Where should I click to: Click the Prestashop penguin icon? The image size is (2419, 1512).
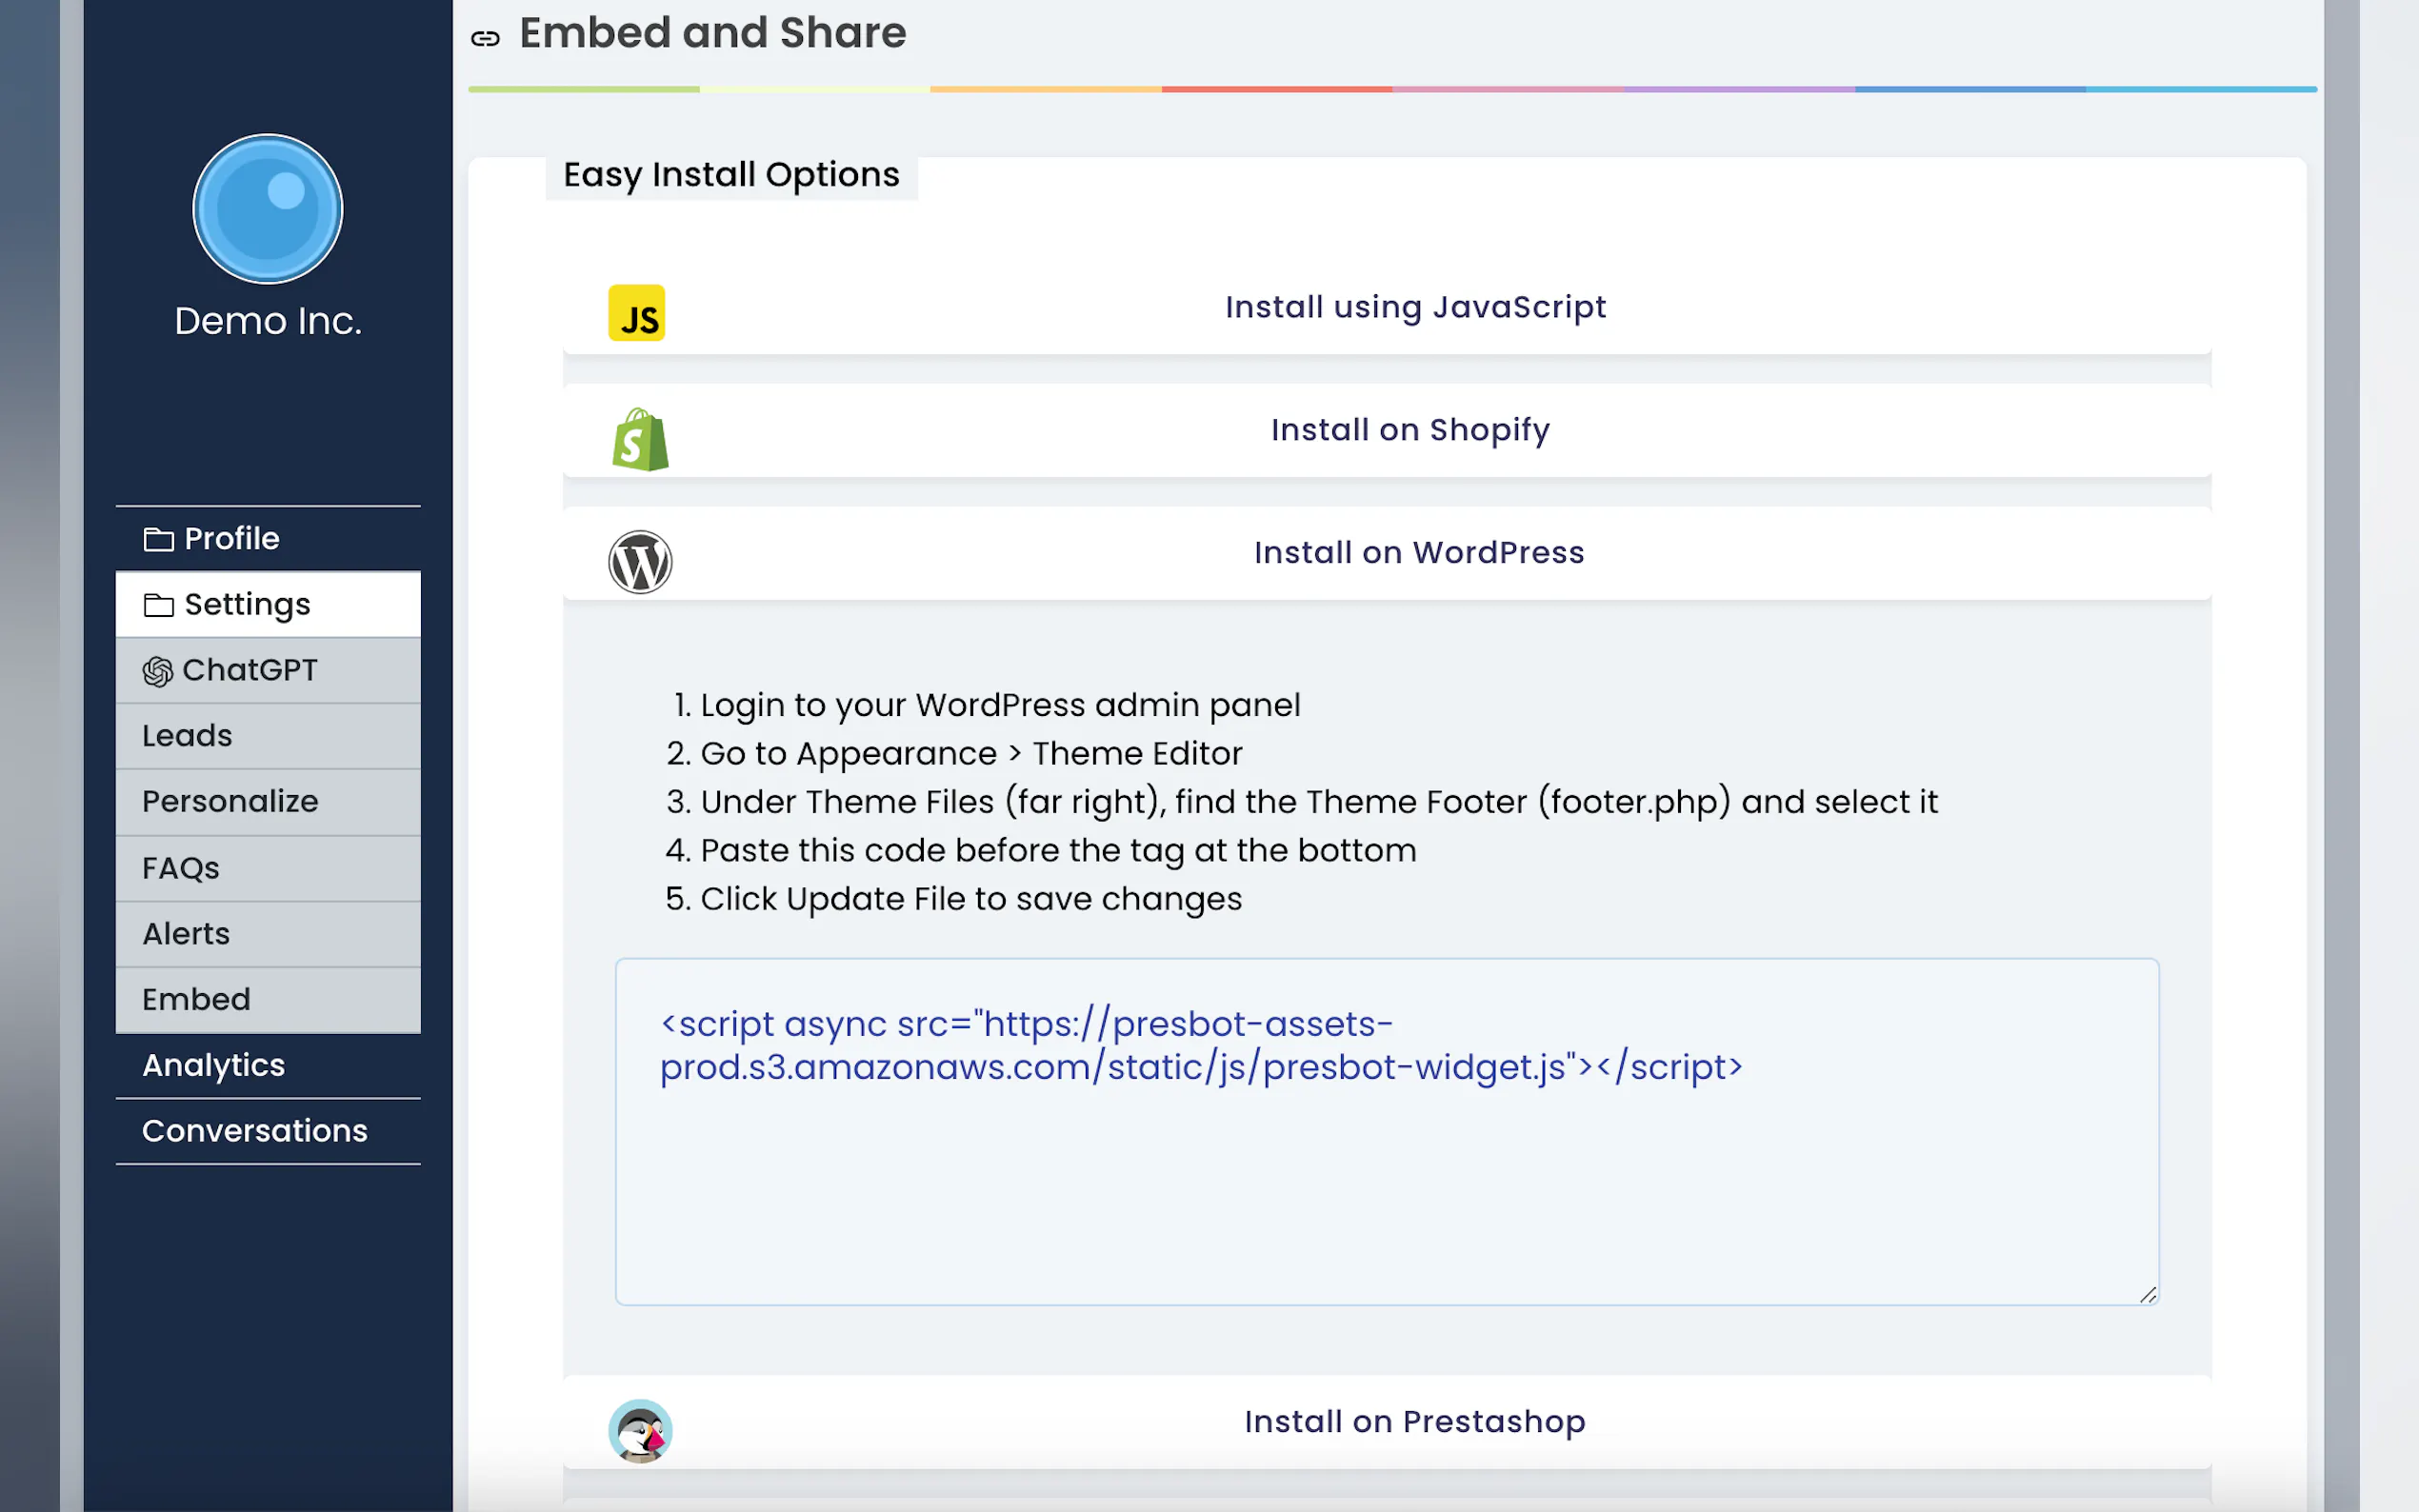click(640, 1430)
